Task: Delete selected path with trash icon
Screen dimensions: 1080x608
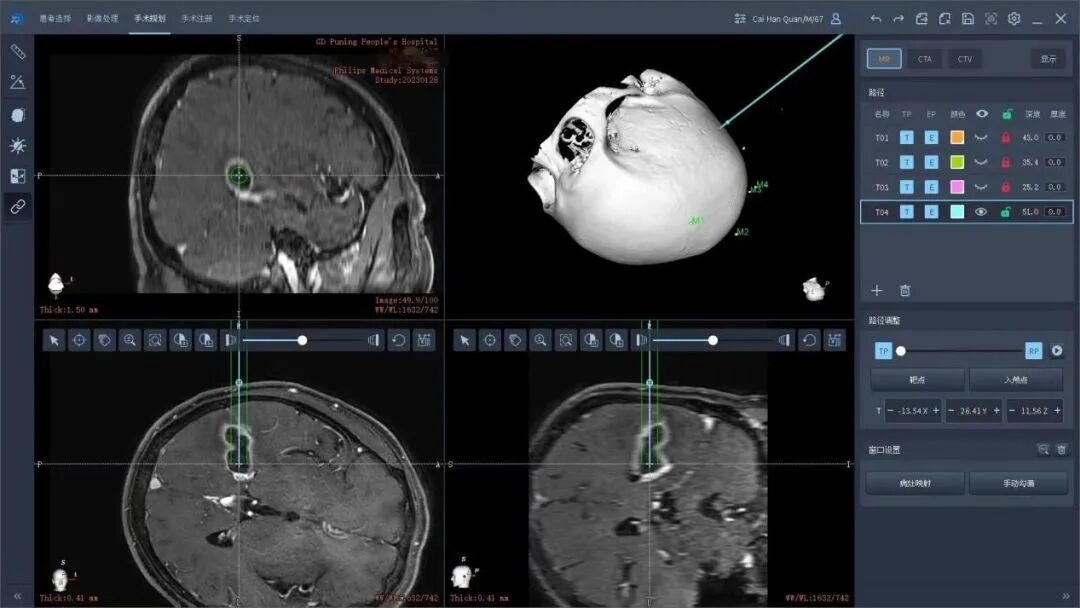Action: click(905, 291)
